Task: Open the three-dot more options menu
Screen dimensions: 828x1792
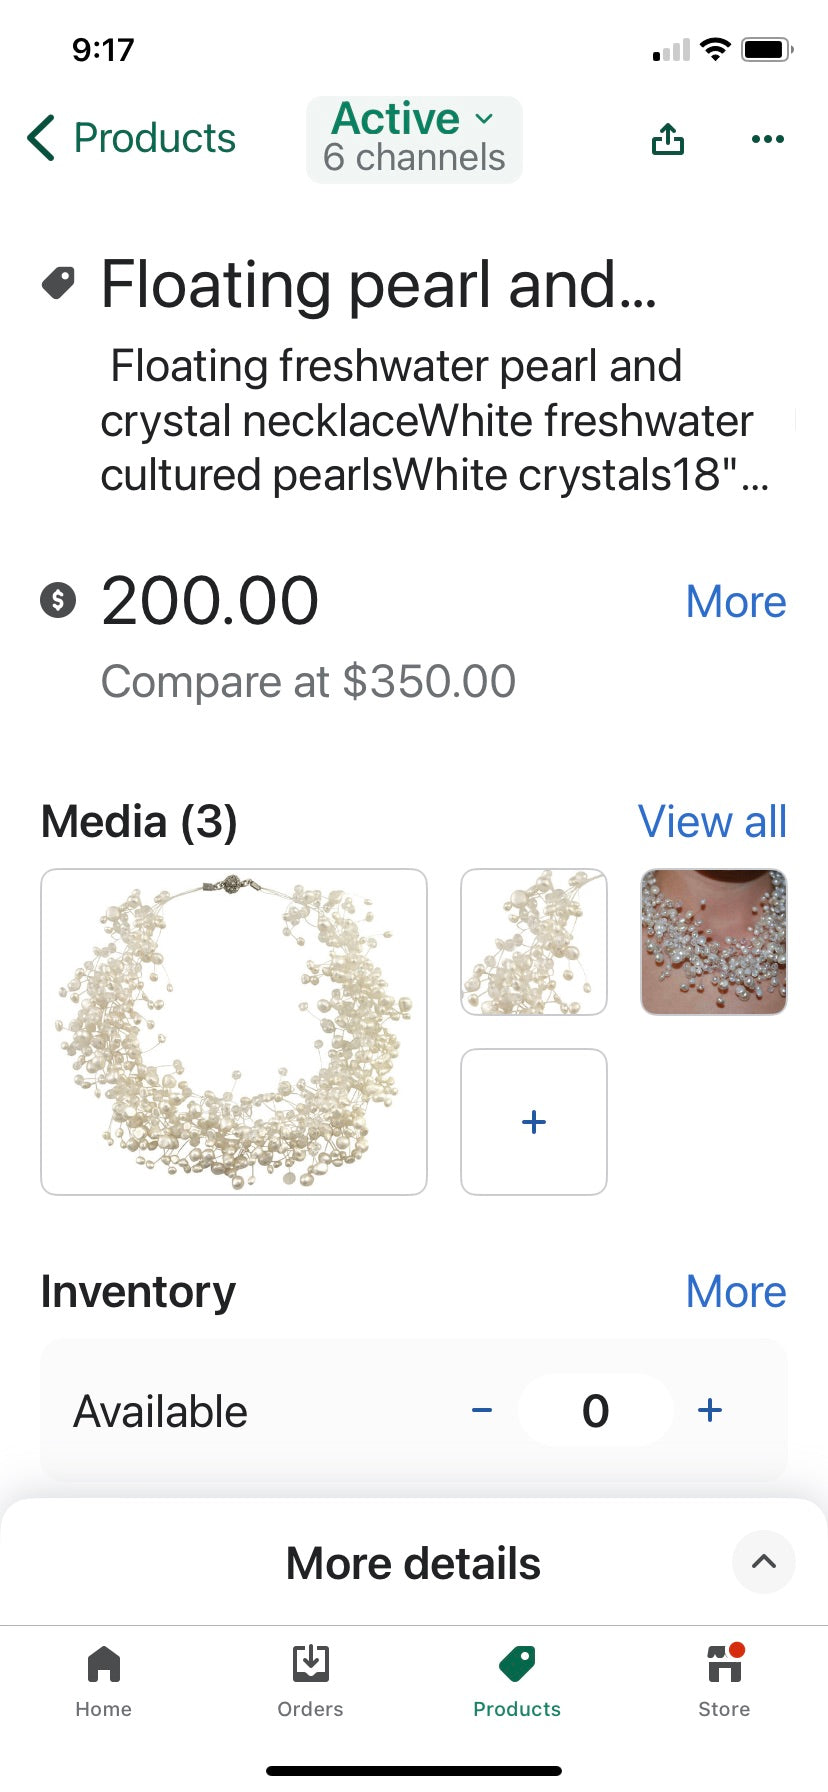Action: (767, 139)
